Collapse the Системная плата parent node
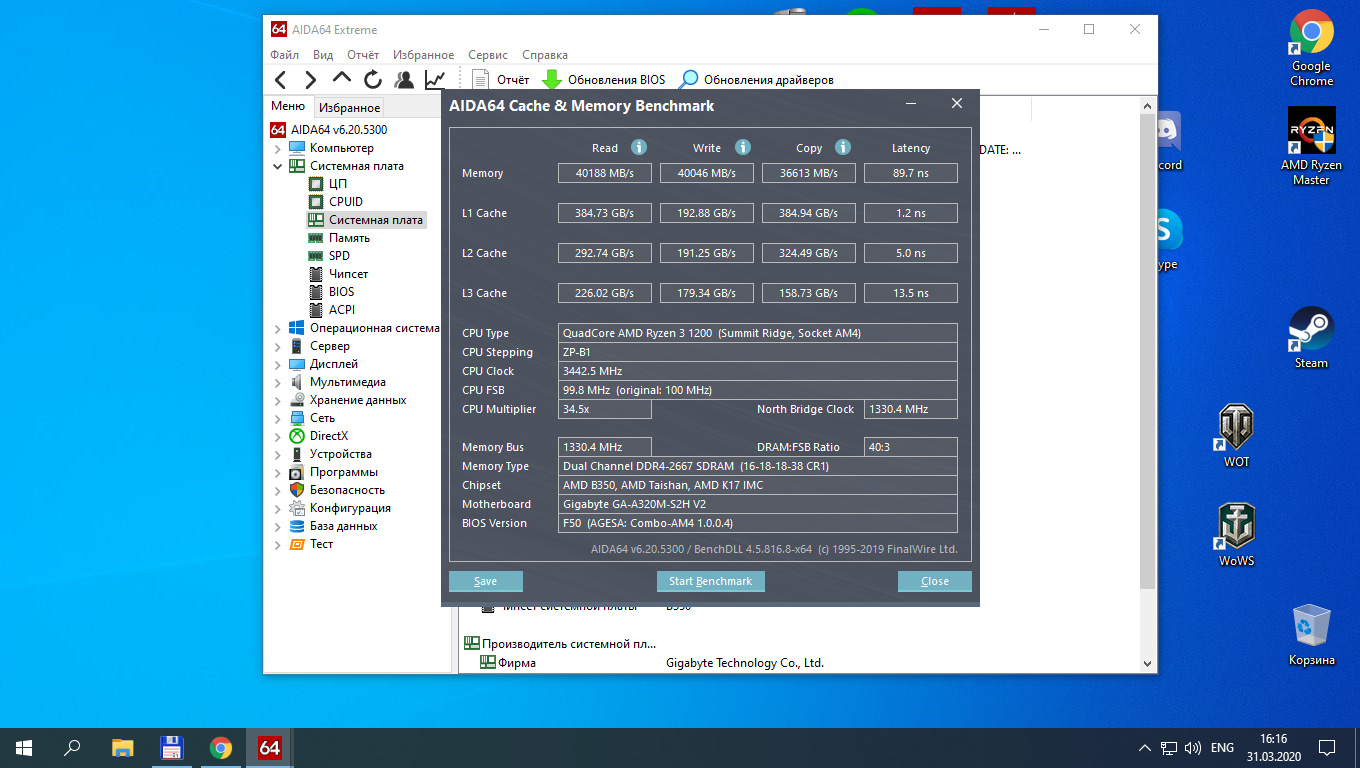 coord(278,166)
